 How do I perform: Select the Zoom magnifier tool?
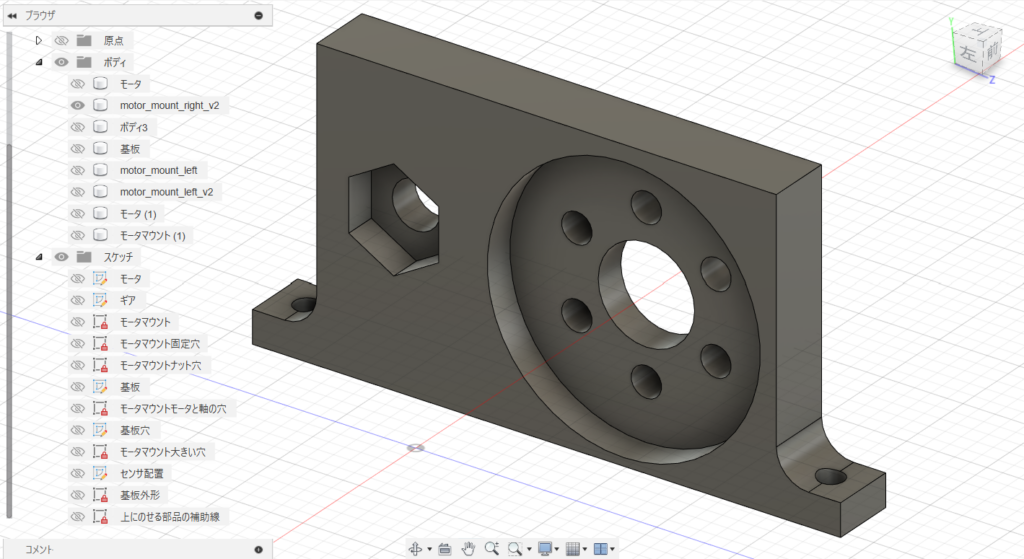[x=492, y=549]
